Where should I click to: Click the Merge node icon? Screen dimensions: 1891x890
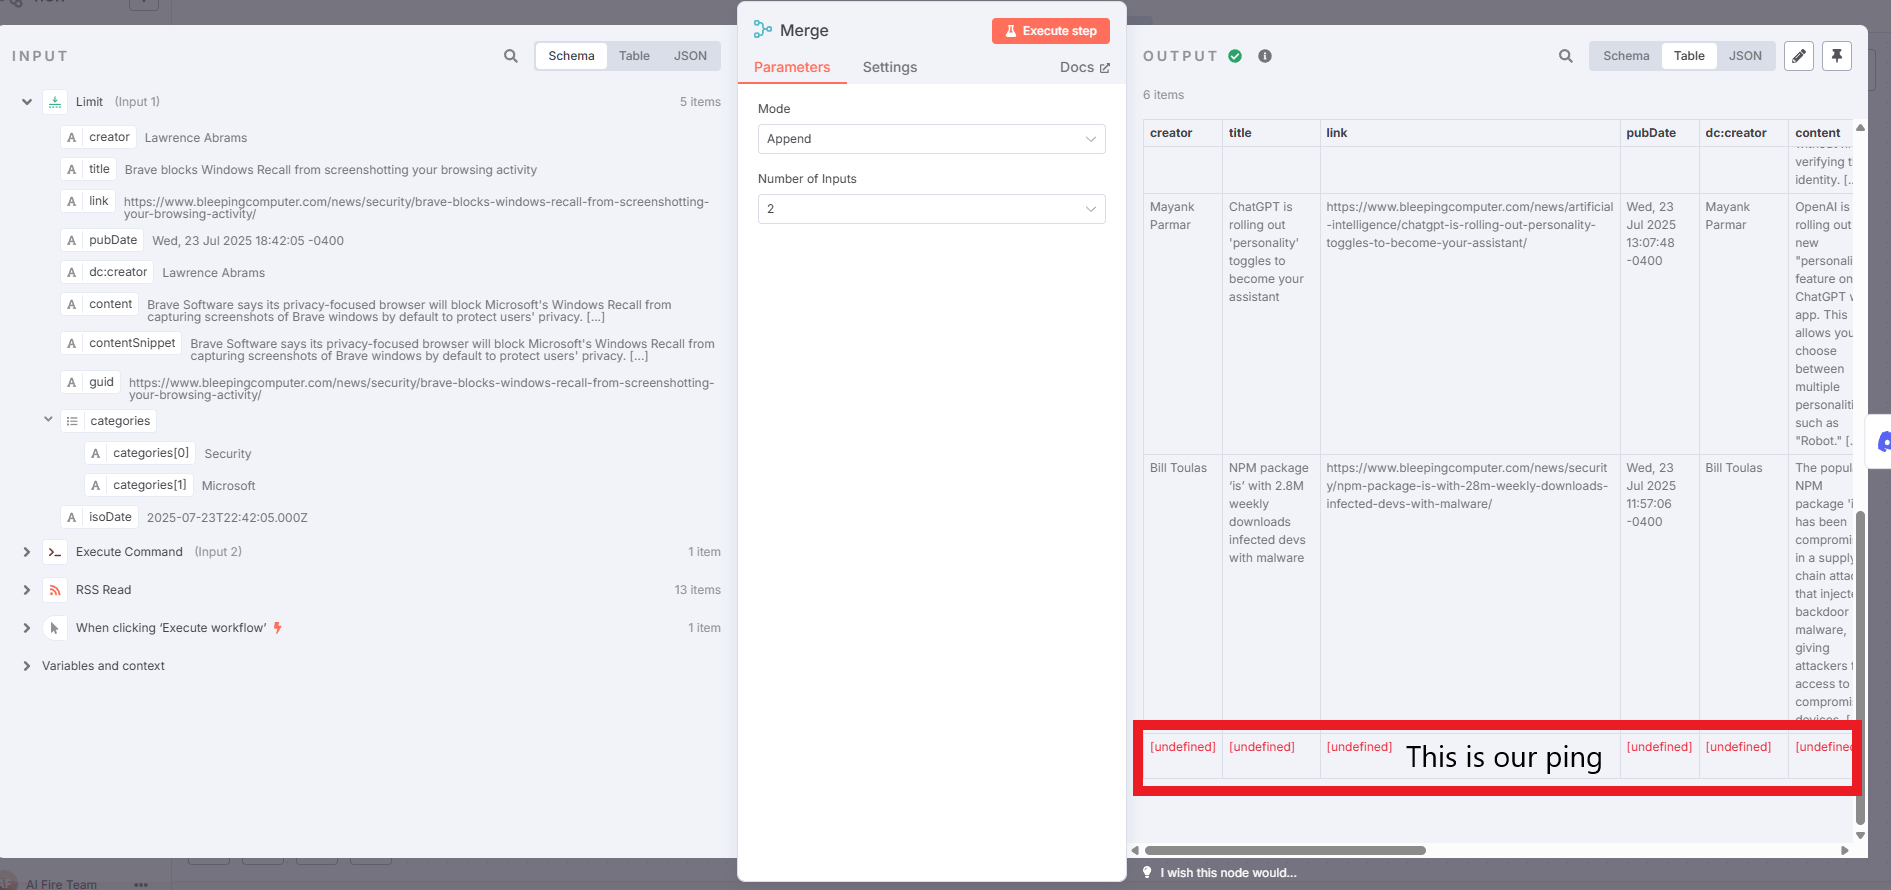pos(763,30)
